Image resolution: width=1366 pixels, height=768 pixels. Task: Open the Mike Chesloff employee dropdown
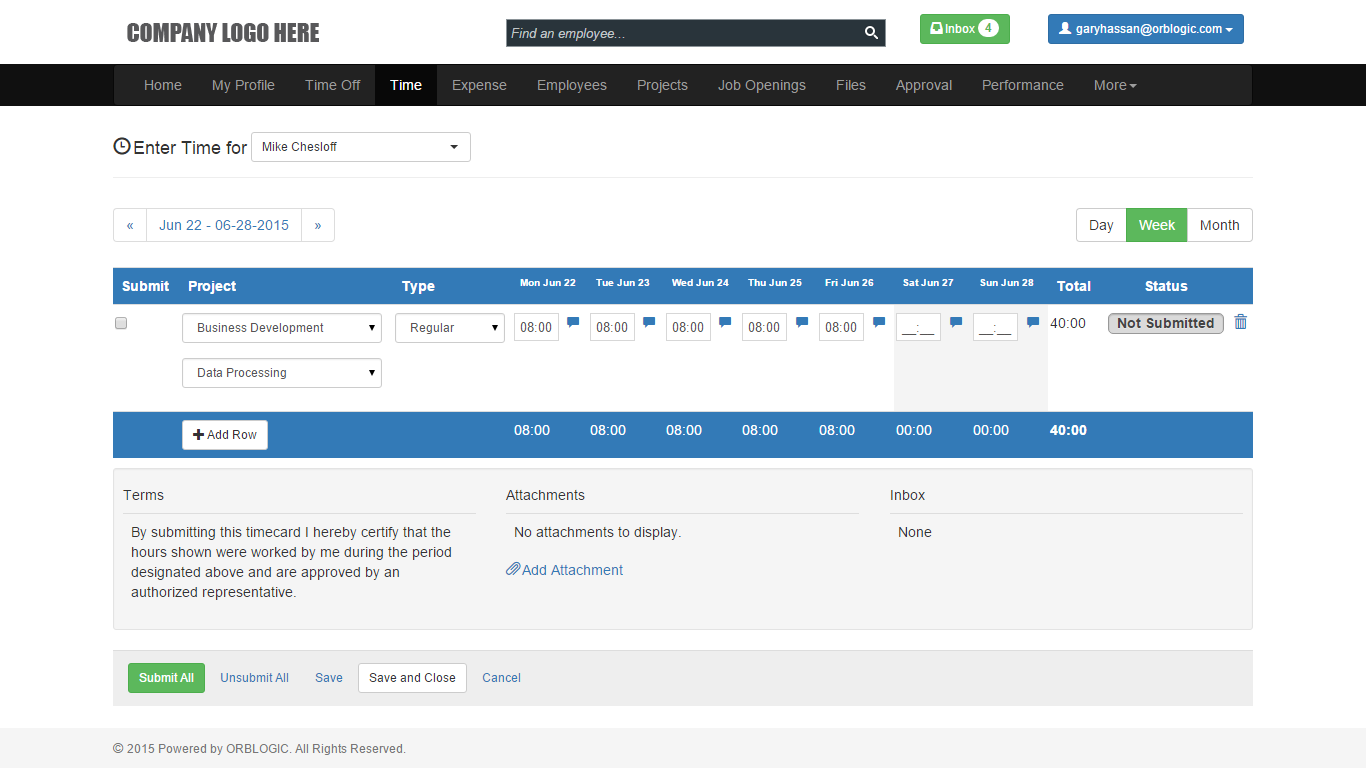(360, 147)
